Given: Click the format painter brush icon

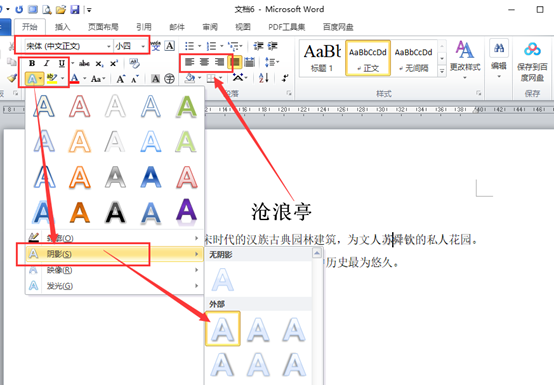Looking at the screenshot, I should 12,78.
